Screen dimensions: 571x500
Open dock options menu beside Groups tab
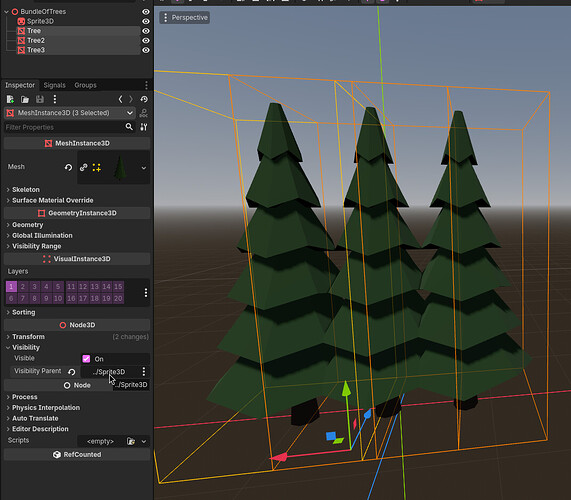146,85
